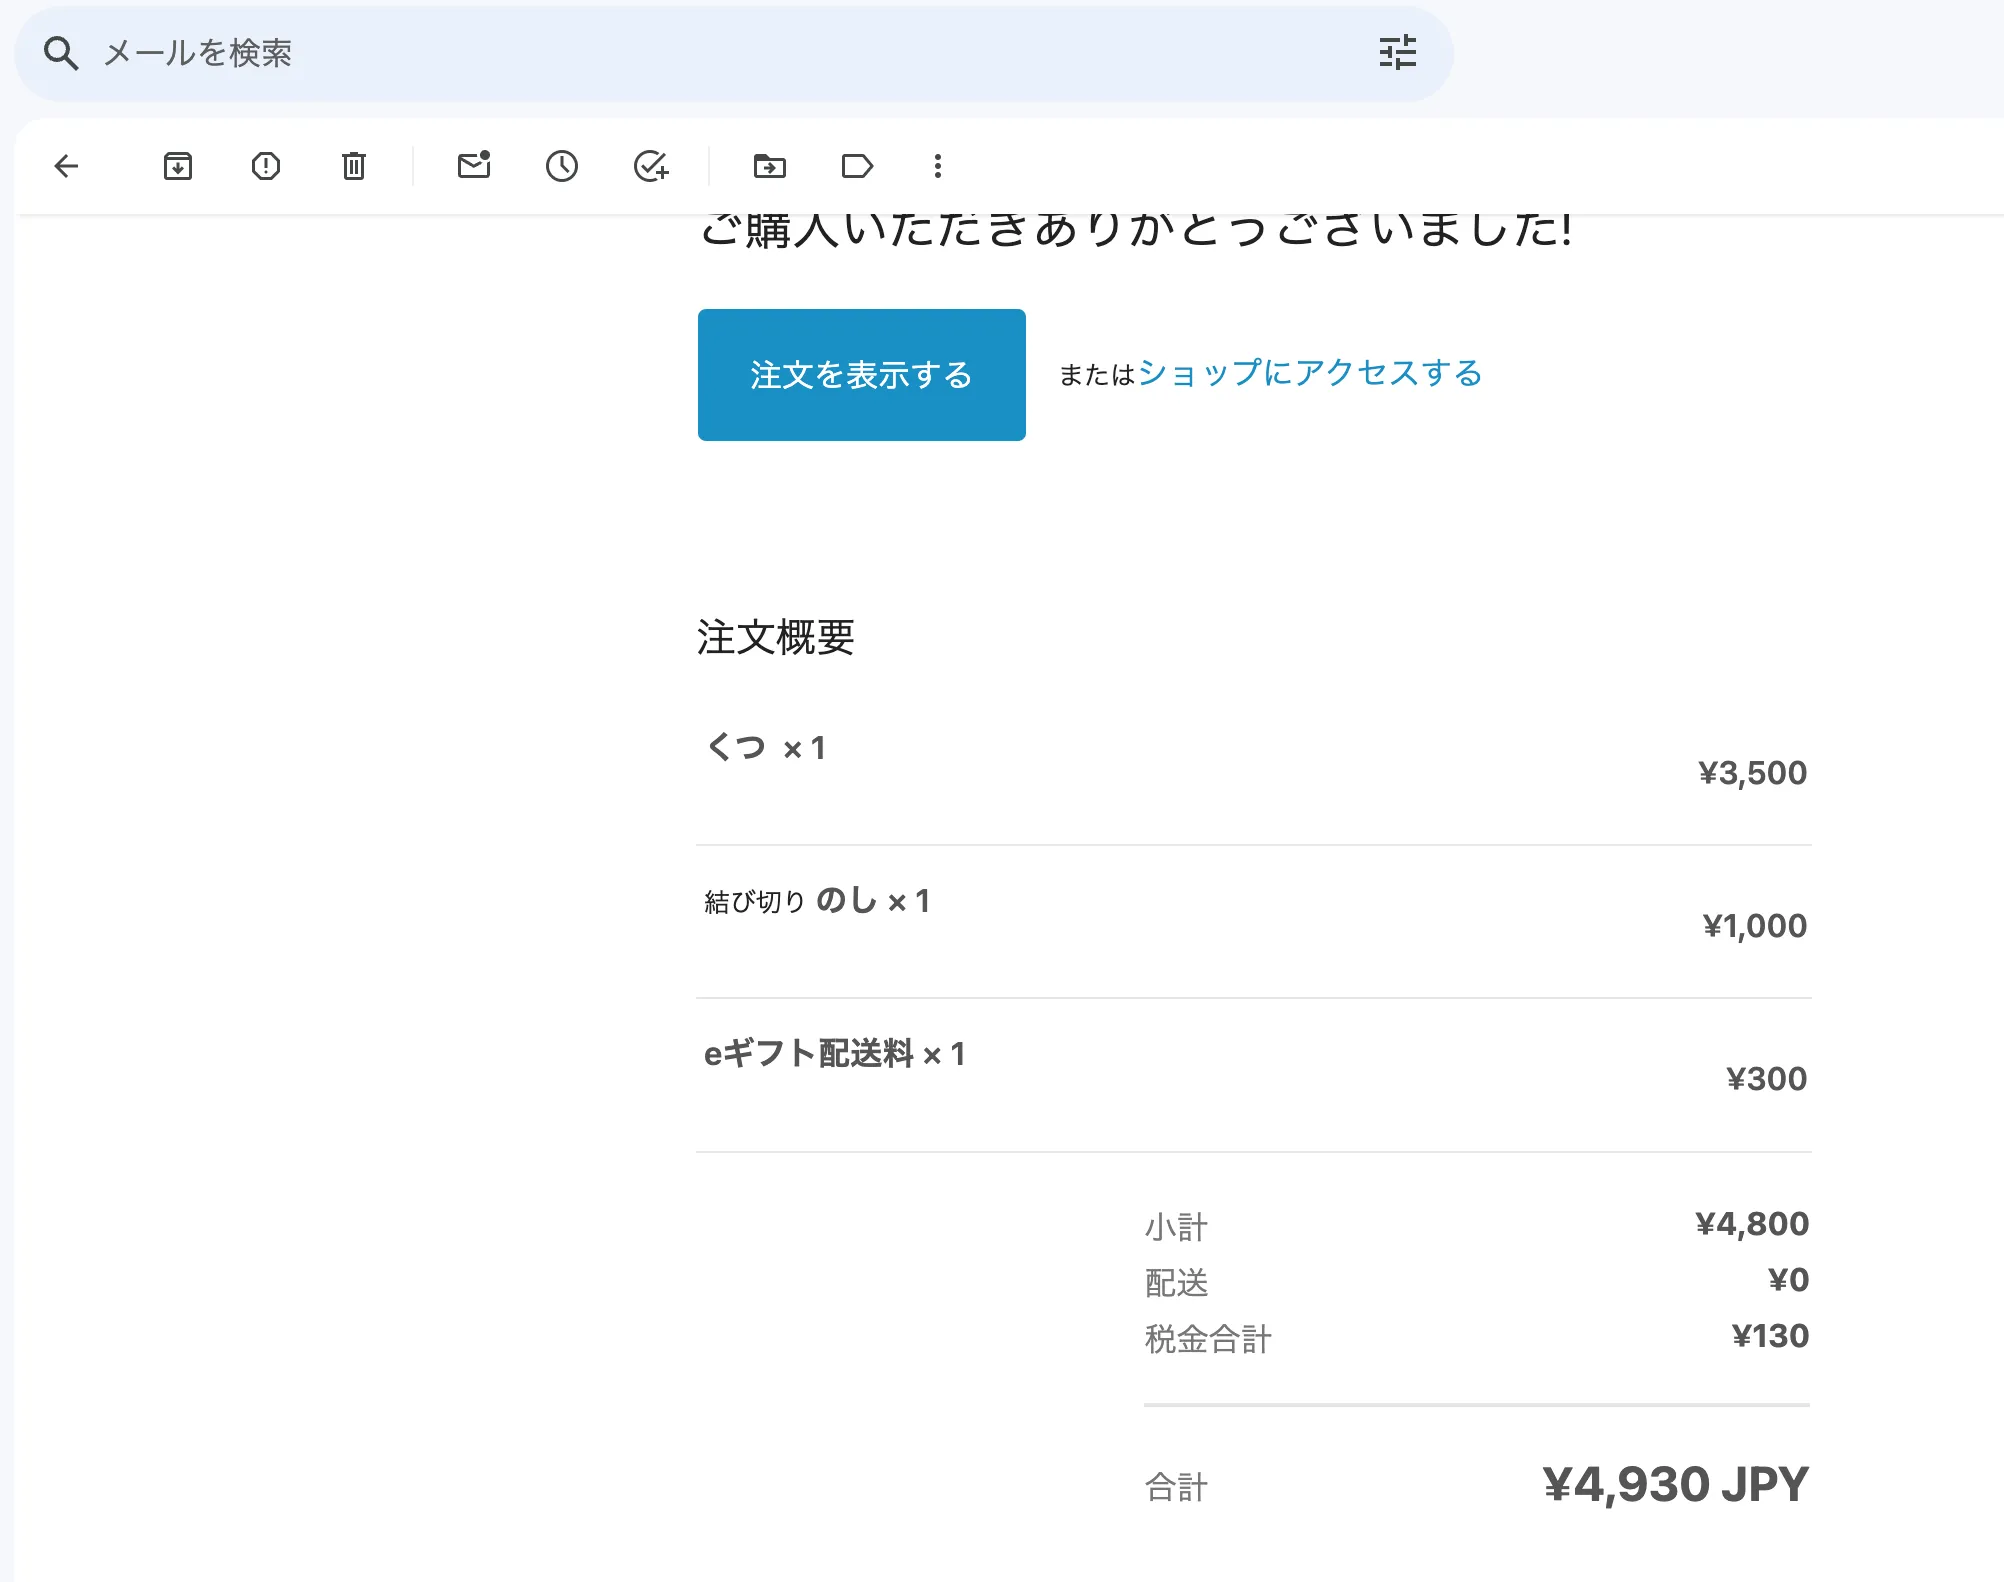Select the eギフト配送料 ×1 line
Screen dimensions: 2004x1582
(x=834, y=1054)
